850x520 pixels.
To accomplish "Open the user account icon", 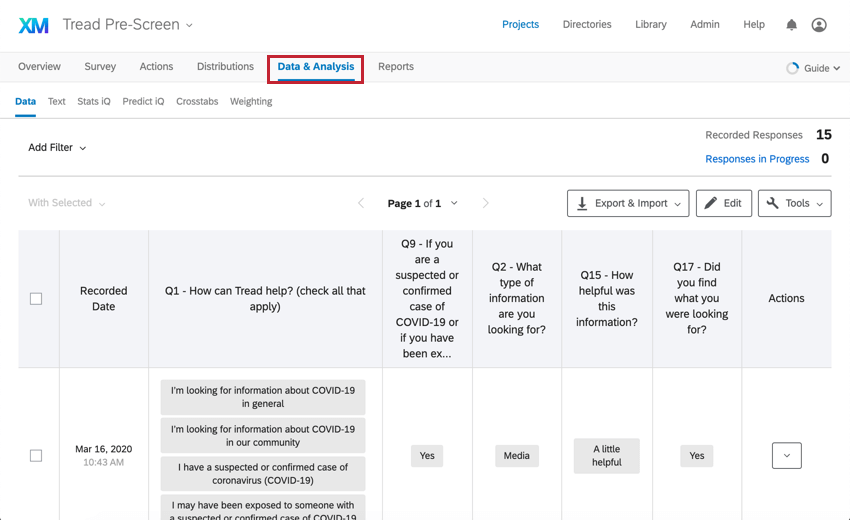I will (819, 24).
